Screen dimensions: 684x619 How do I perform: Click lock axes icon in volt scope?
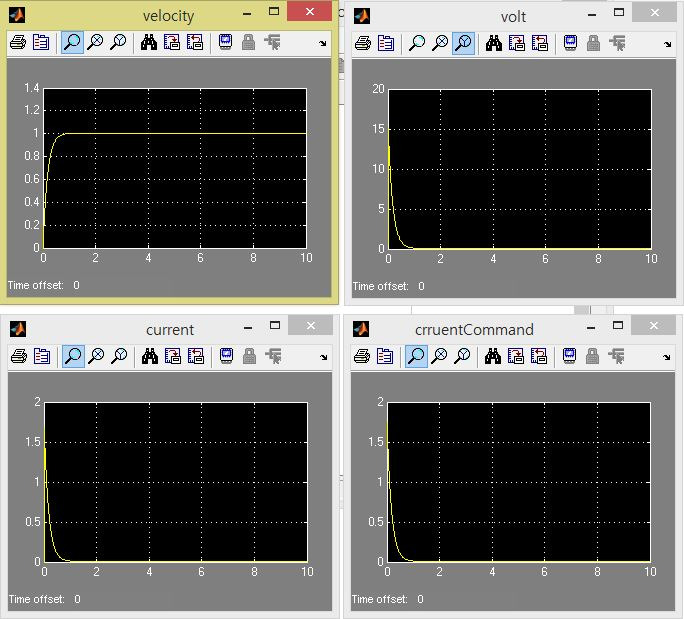(x=594, y=43)
